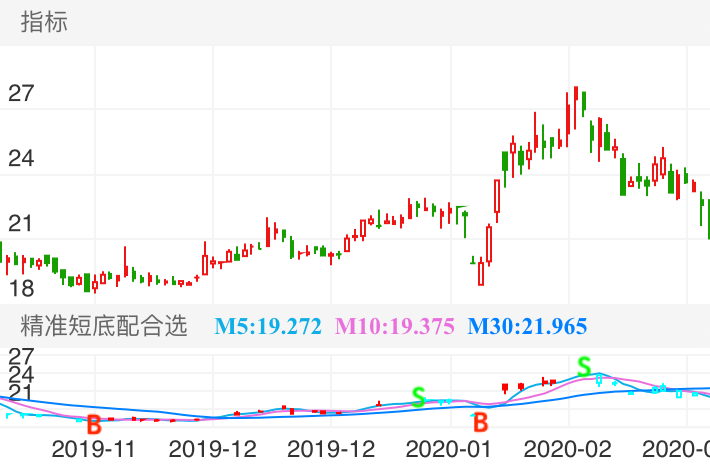Click the pink M10:19.375 label
This screenshot has width=710, height=472.
pos(395,326)
